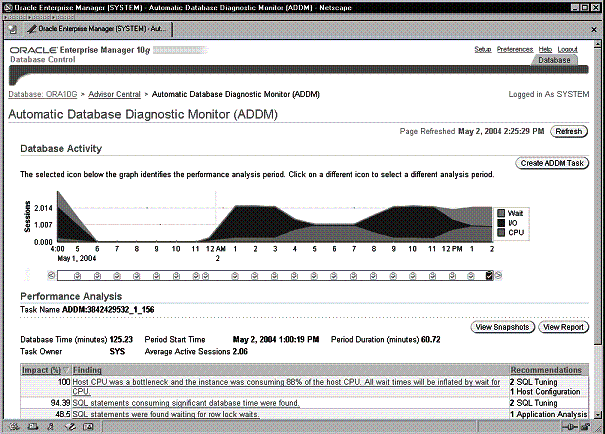Click the vertical scrollbar up arrow
Screen dimensions: 605x434
(x=597, y=44)
